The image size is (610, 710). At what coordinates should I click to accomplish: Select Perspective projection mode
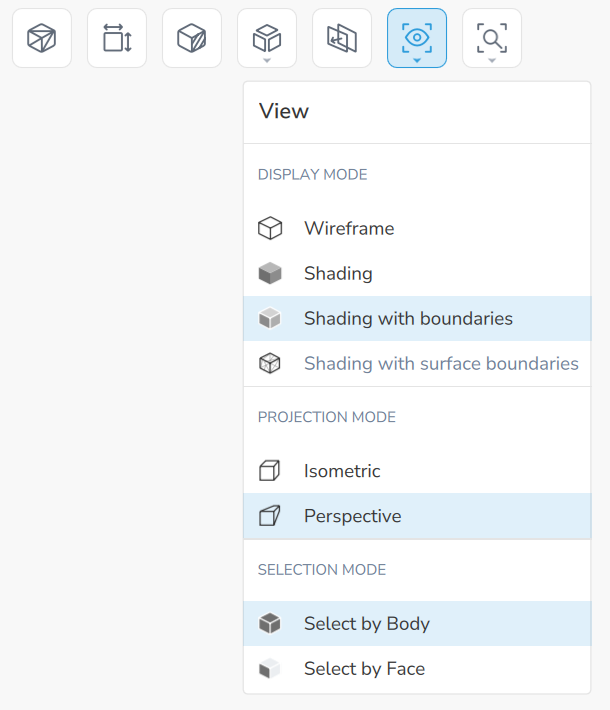352,516
